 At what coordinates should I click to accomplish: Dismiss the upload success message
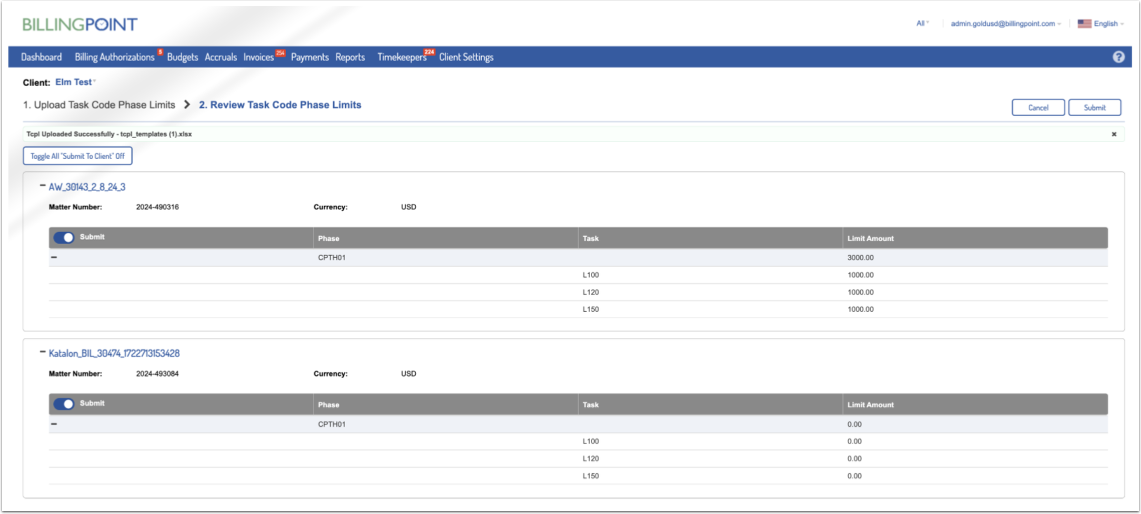point(1114,135)
